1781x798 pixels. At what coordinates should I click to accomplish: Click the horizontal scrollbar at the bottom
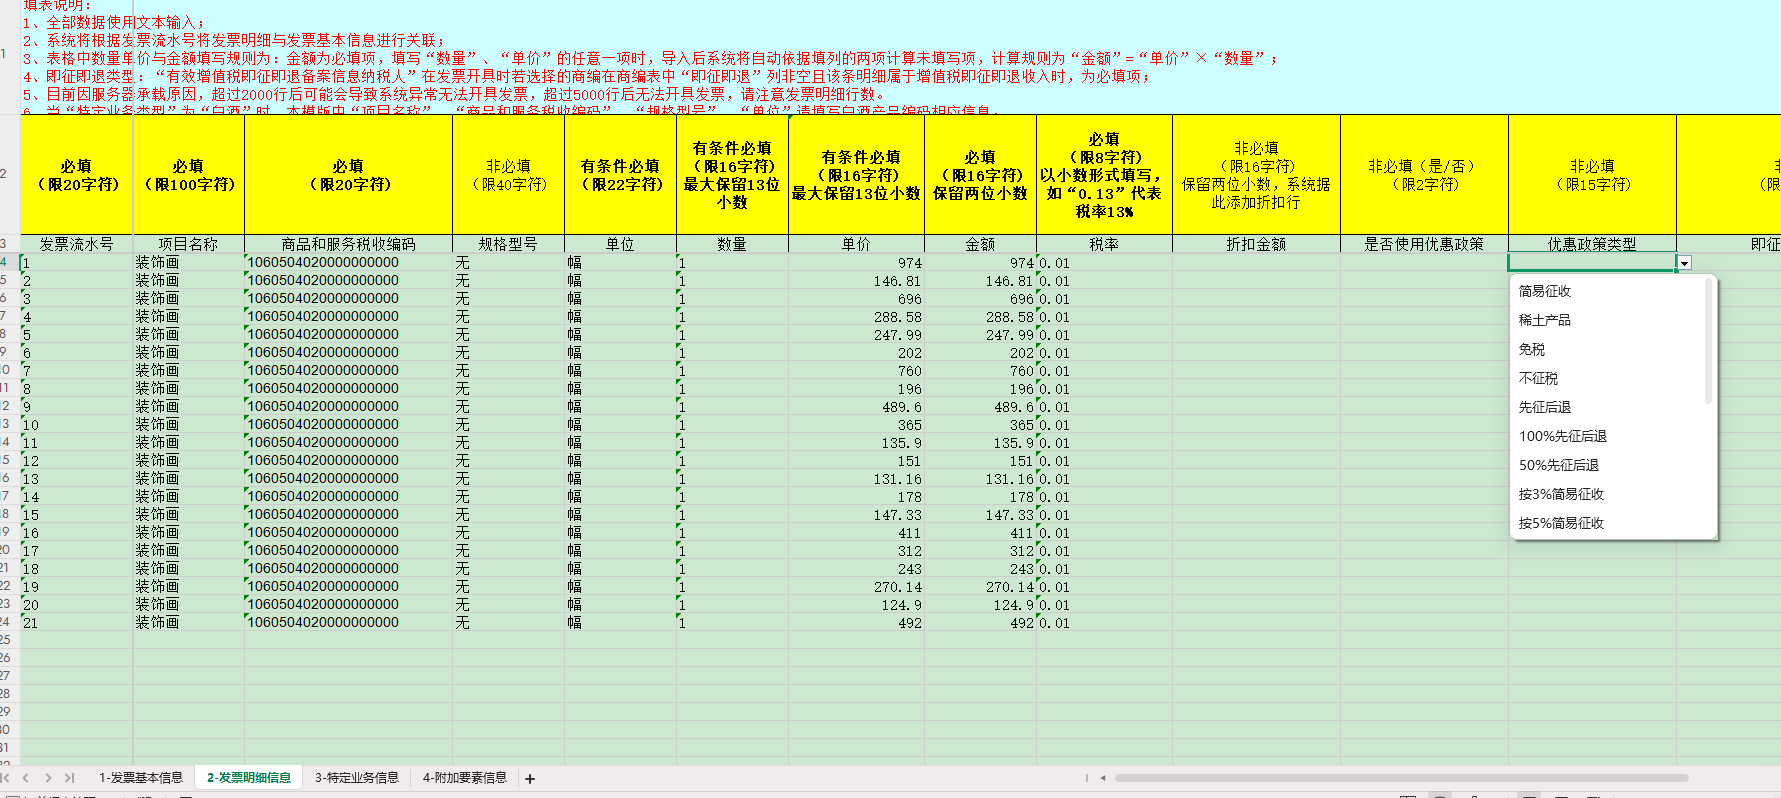click(1400, 778)
